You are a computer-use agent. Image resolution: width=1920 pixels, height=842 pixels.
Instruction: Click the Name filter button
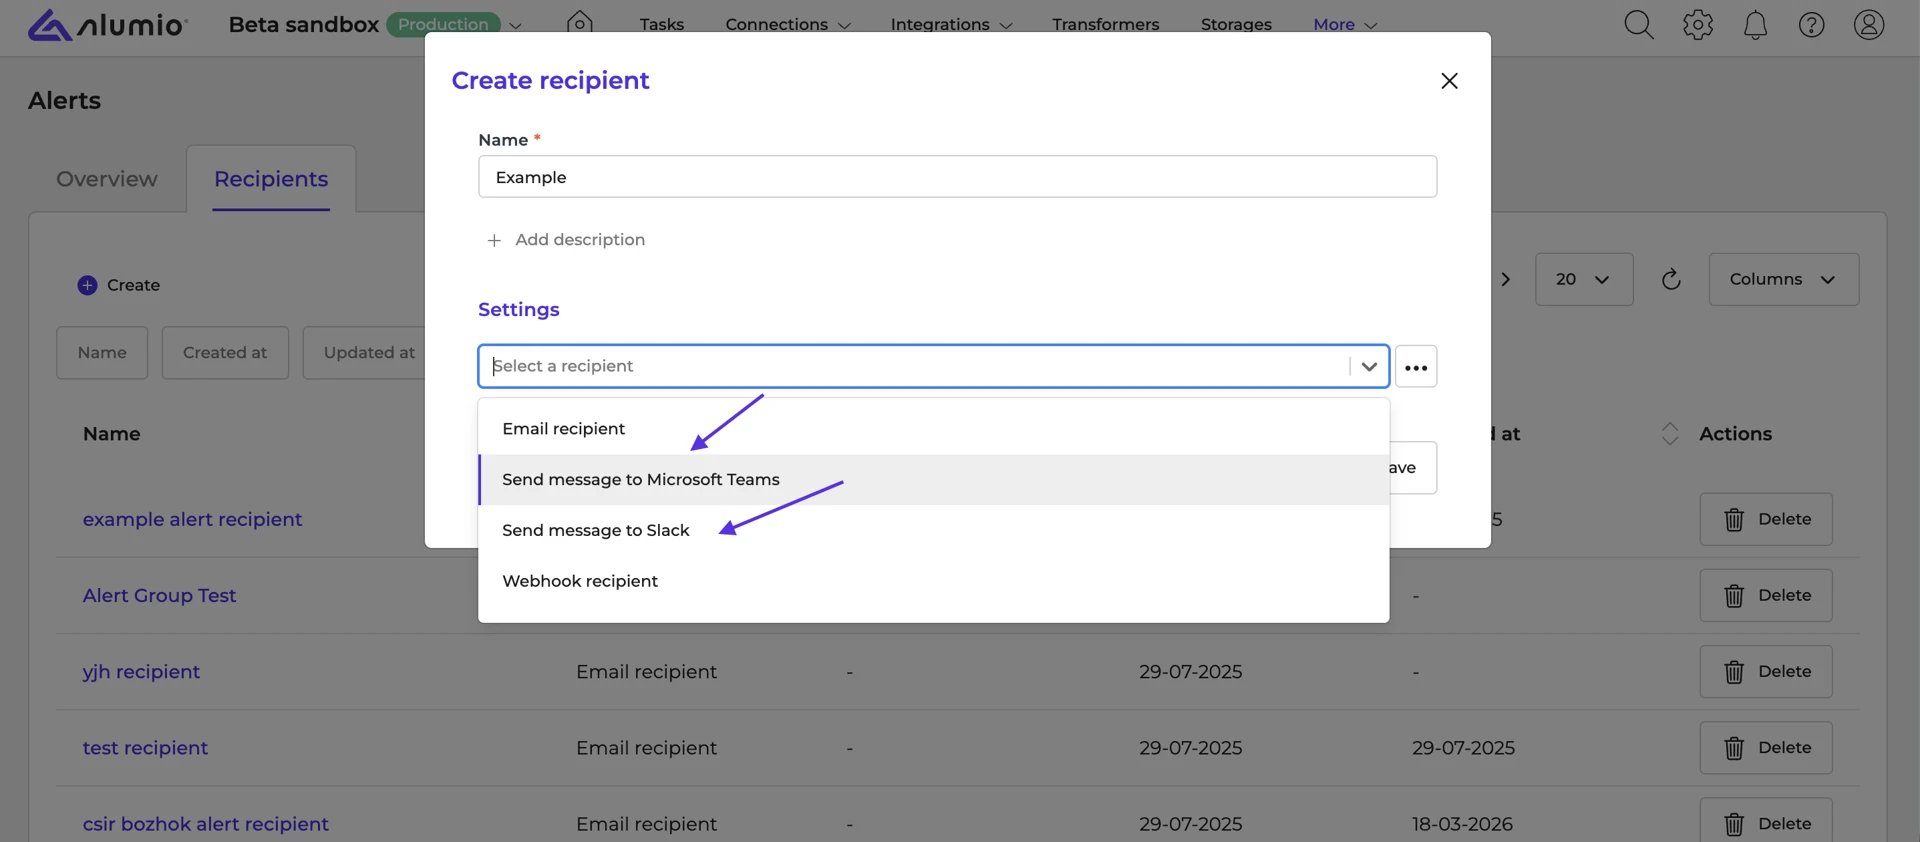pos(102,353)
